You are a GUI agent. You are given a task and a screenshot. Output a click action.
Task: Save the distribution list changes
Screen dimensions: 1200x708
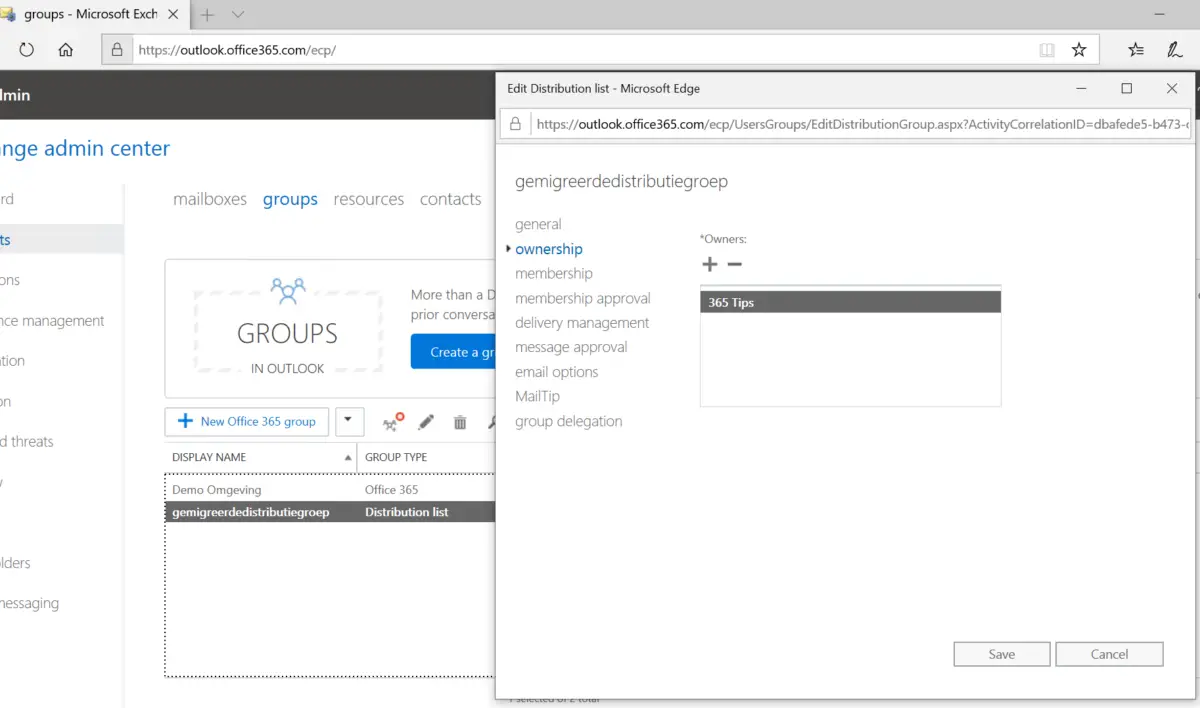point(1001,653)
